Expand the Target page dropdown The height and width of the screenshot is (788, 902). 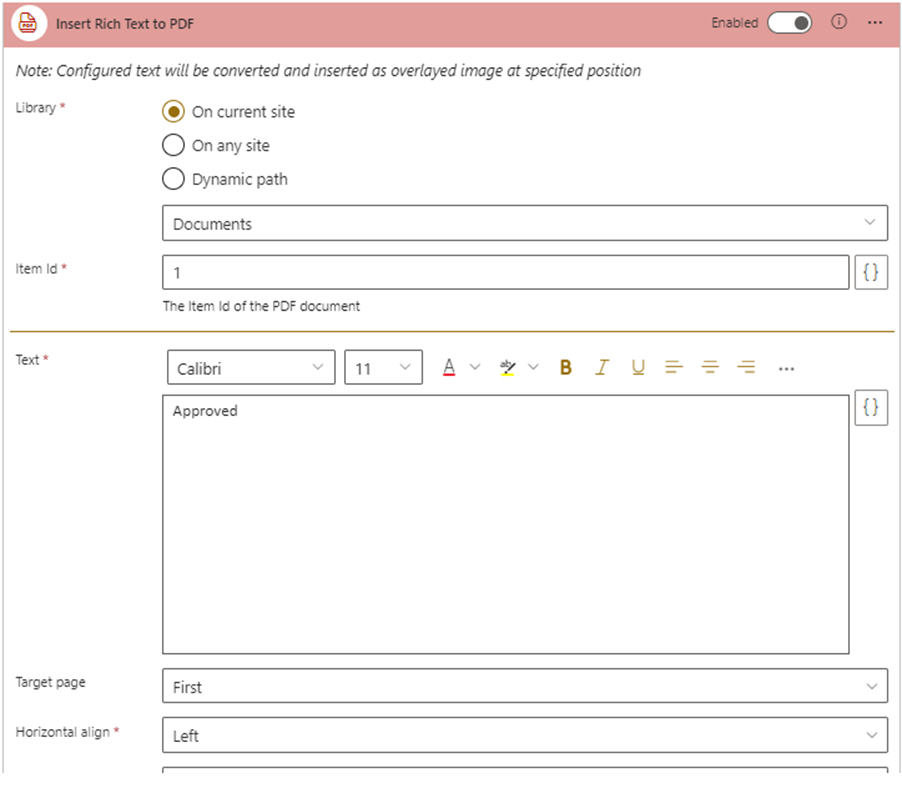click(x=524, y=687)
